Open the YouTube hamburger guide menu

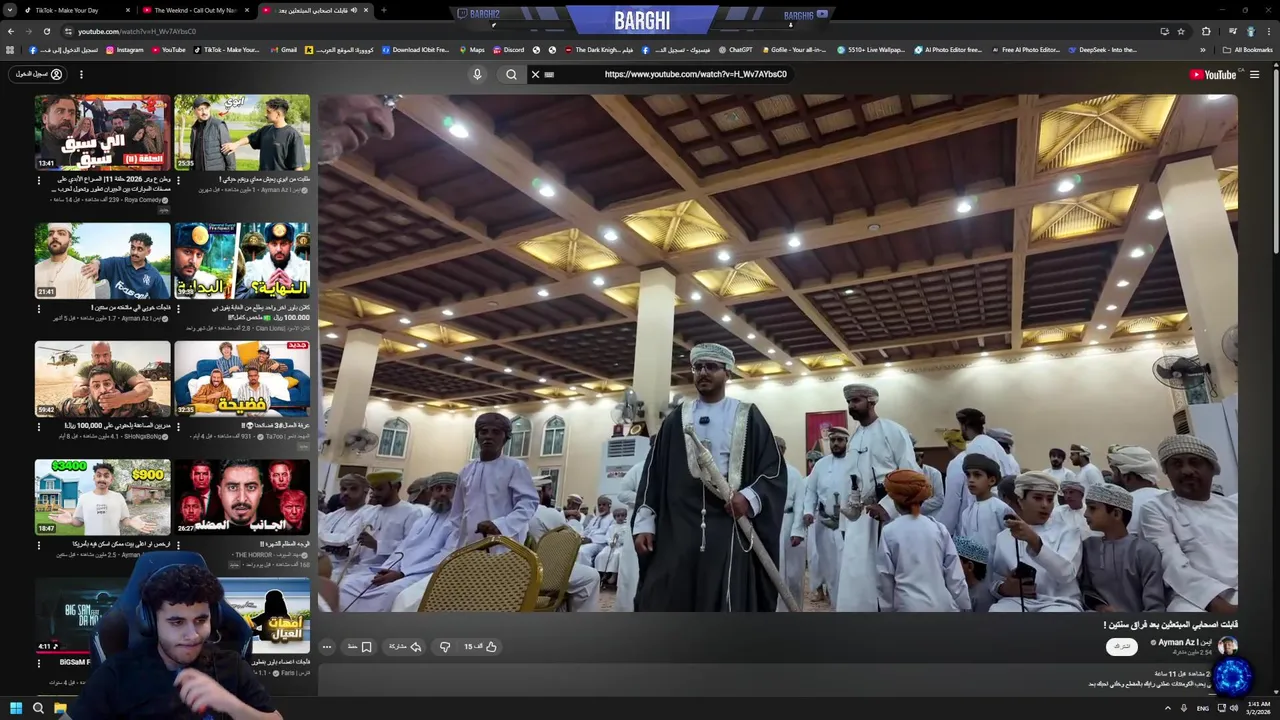[x=1255, y=74]
